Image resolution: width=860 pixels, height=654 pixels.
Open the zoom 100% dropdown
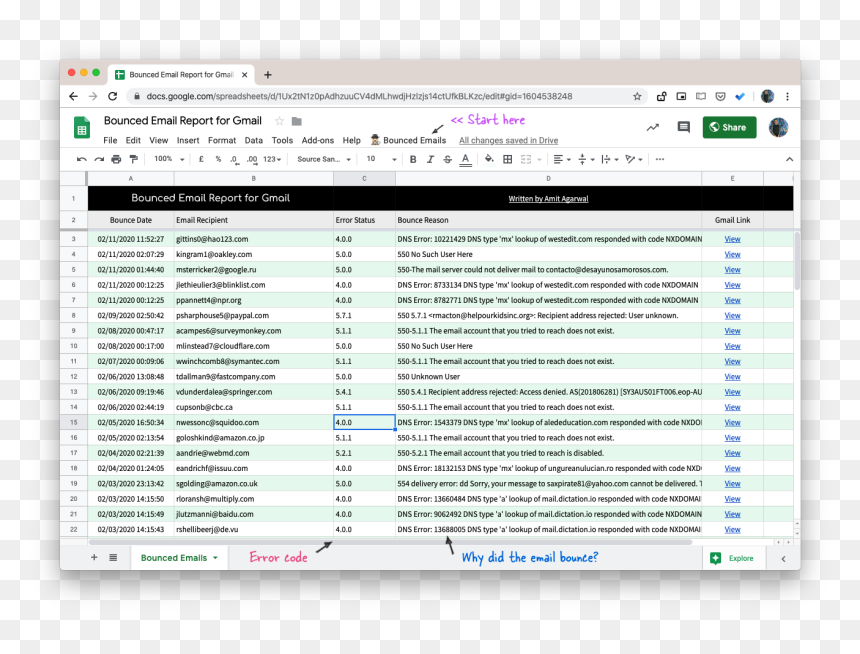(169, 159)
